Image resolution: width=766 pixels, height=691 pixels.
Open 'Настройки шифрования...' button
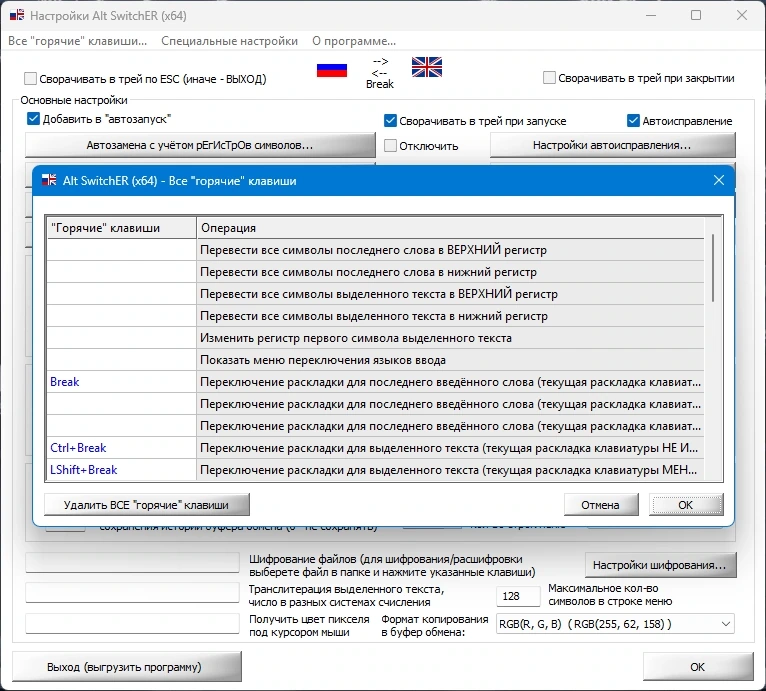tap(660, 565)
